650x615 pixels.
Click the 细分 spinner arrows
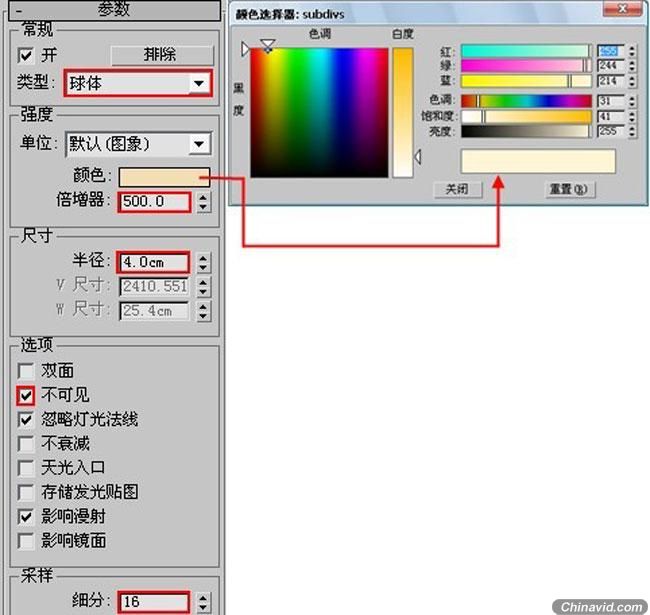pos(203,602)
